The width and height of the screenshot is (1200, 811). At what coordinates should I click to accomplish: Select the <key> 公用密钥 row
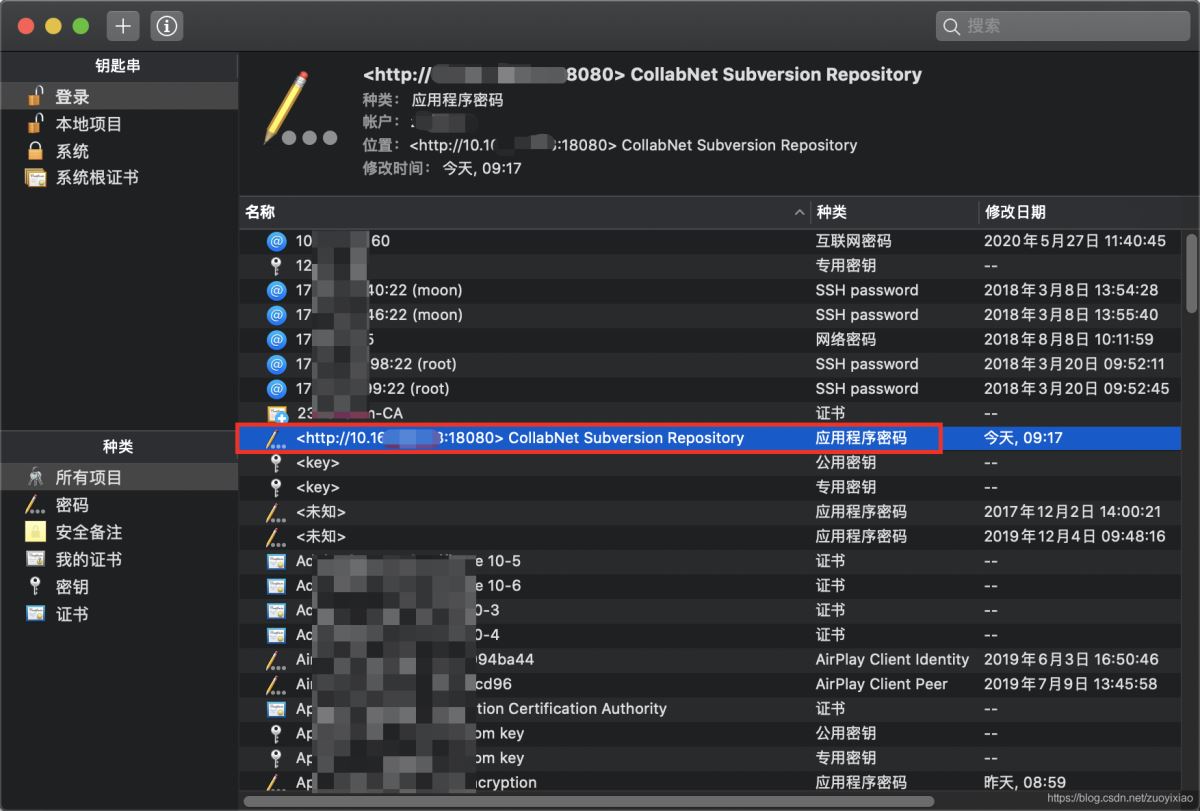[x=711, y=462]
